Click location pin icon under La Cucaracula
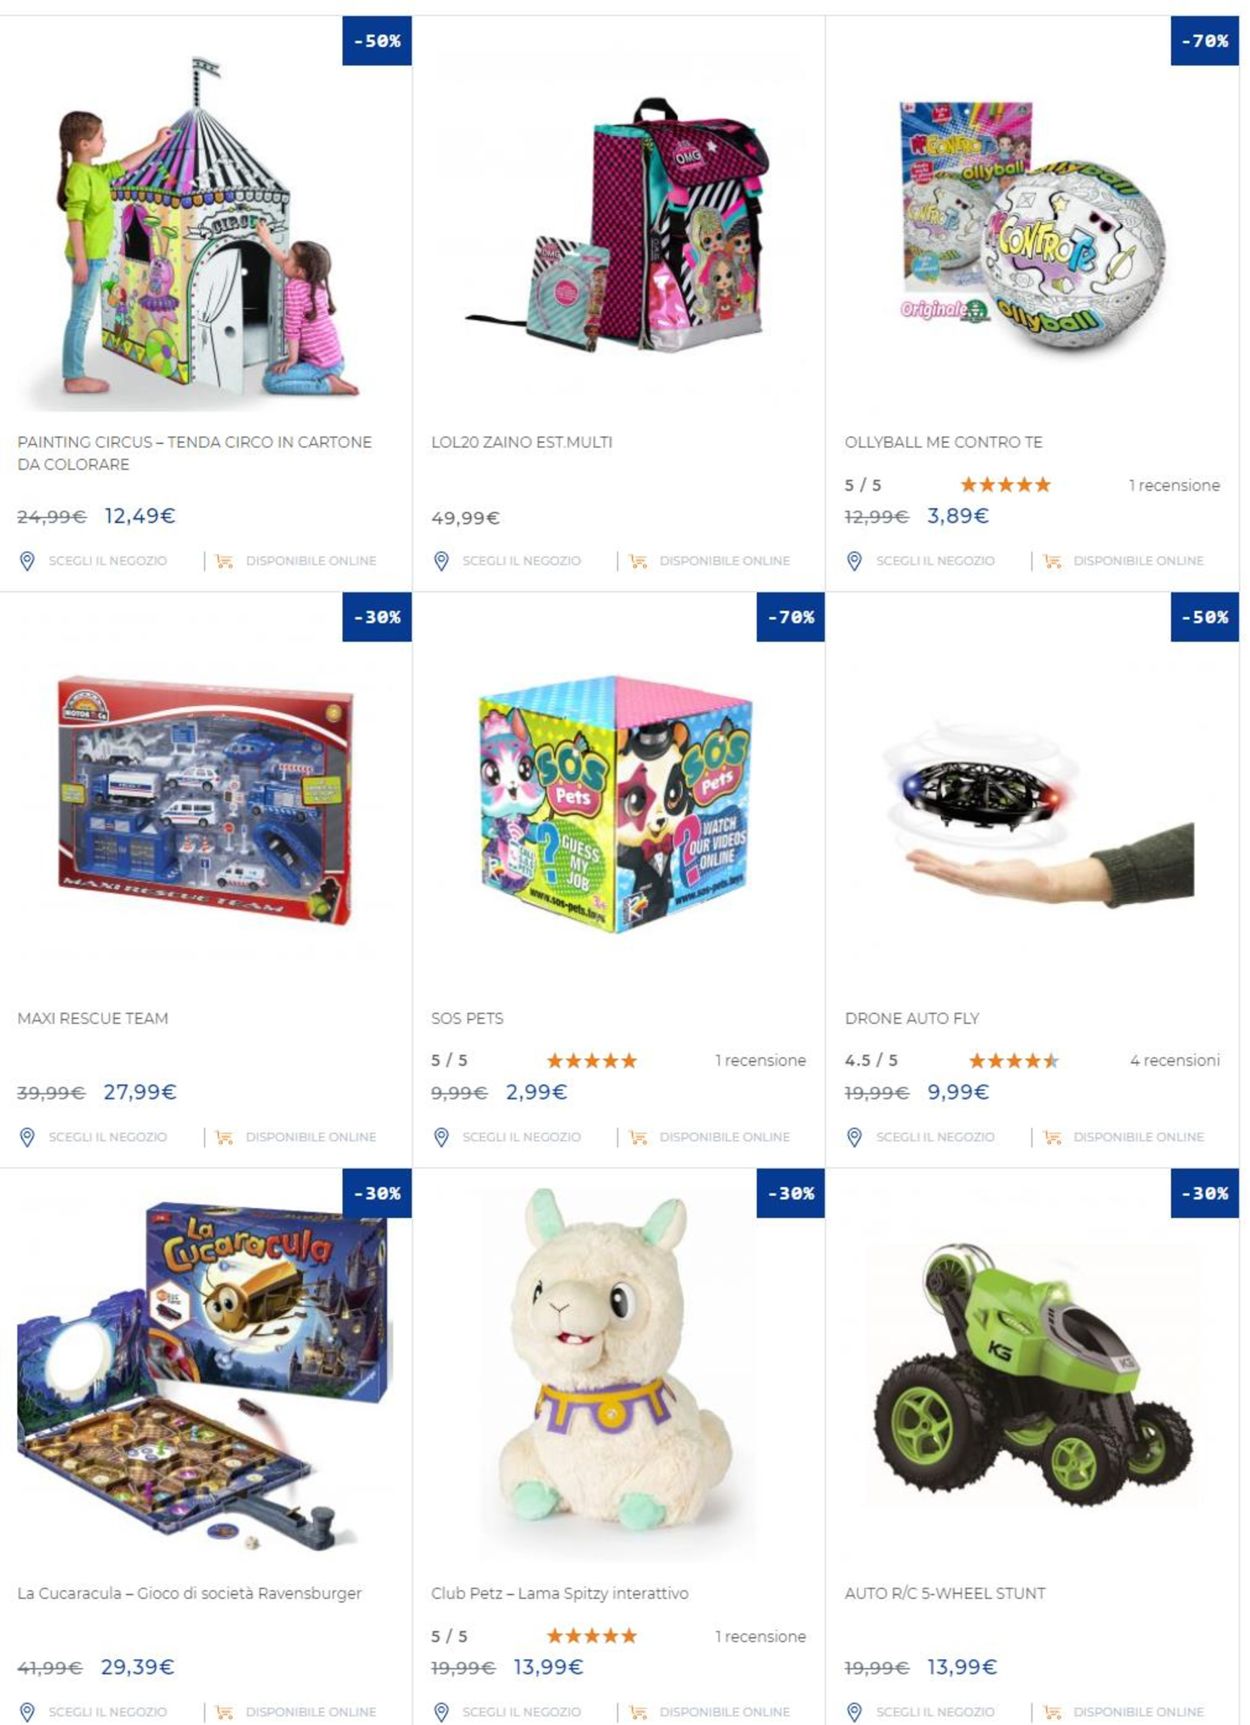Image resolution: width=1250 pixels, height=1725 pixels. (x=27, y=1712)
